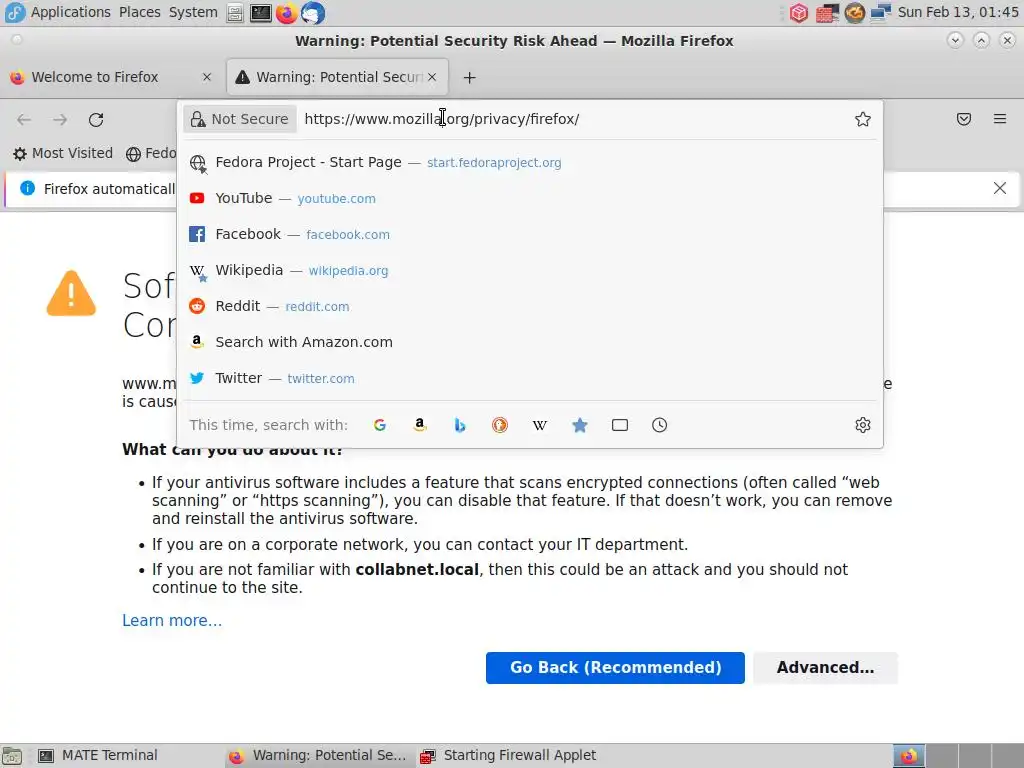Click the firewall tray icon
The width and height of the screenshot is (1024, 768).
tap(827, 12)
